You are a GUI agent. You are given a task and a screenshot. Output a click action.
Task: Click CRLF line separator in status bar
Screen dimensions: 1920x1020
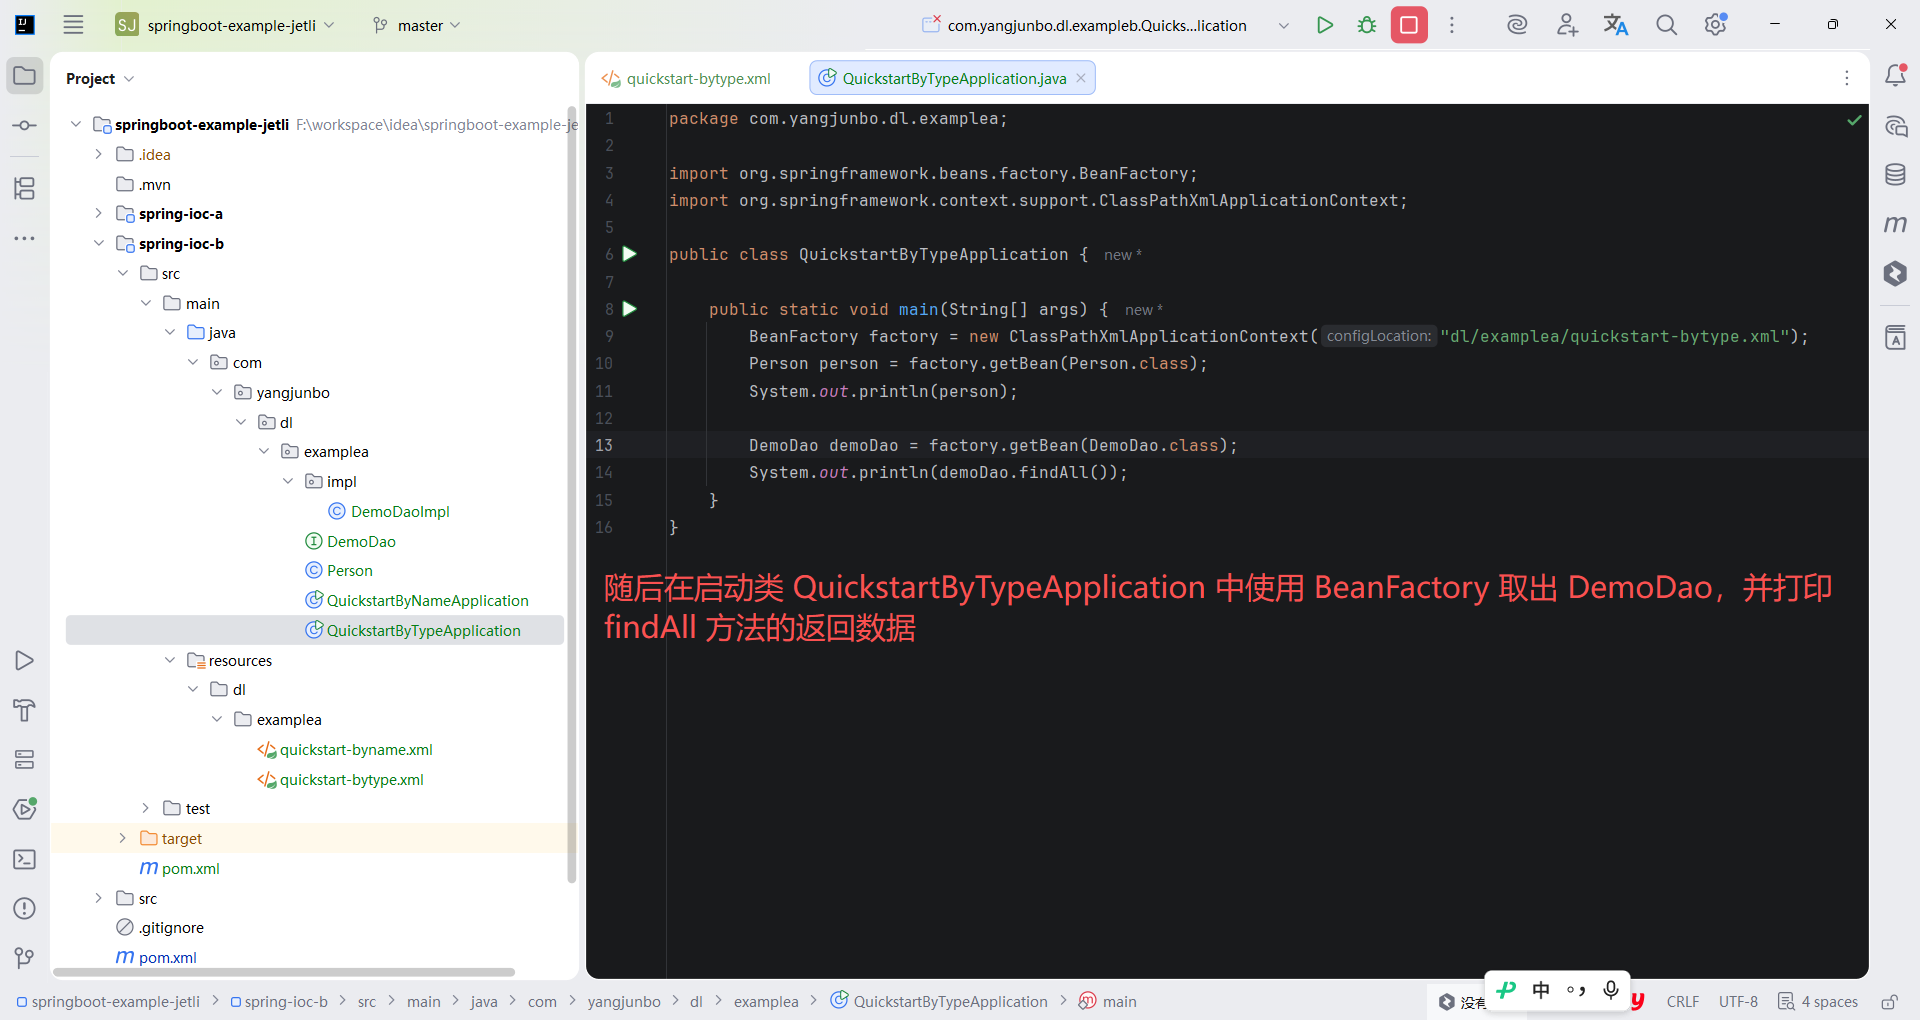(x=1683, y=1002)
